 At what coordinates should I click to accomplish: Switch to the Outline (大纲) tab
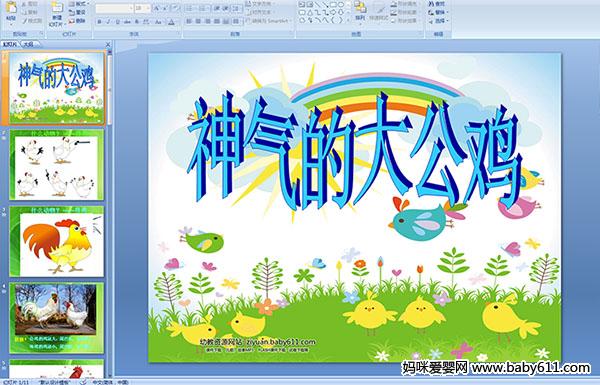pos(28,44)
